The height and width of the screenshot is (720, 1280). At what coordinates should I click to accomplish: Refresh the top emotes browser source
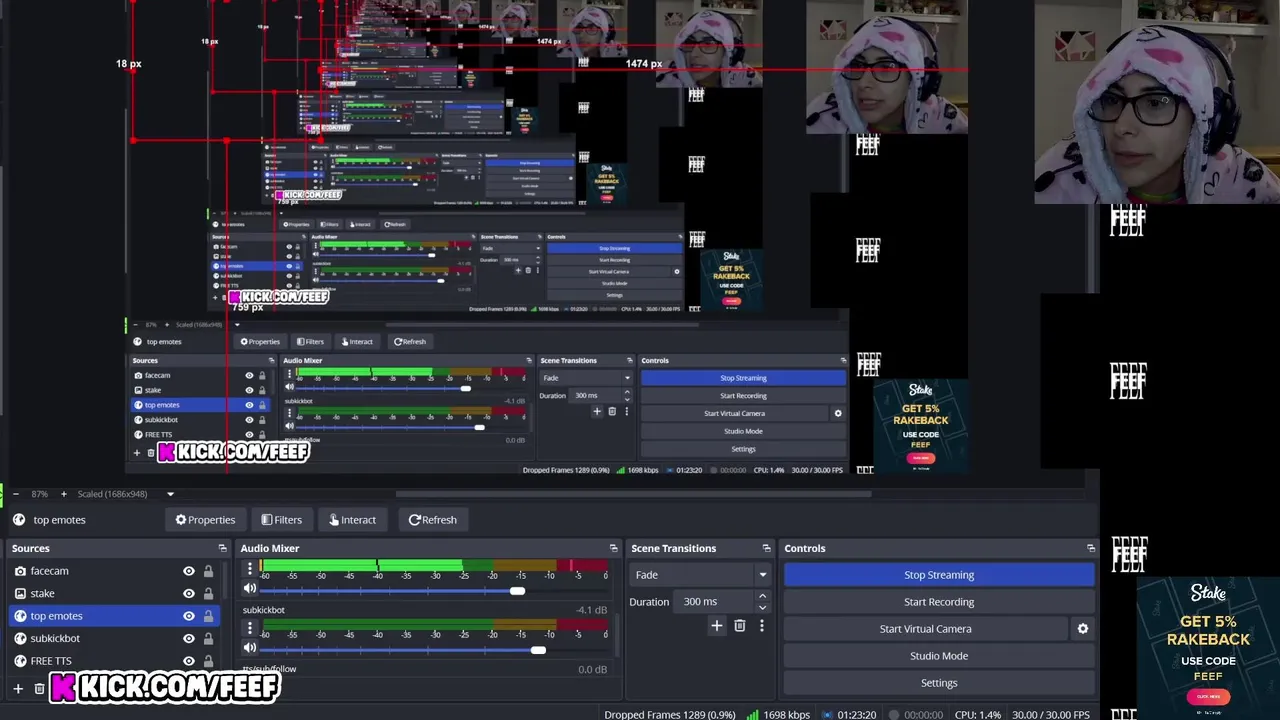432,520
